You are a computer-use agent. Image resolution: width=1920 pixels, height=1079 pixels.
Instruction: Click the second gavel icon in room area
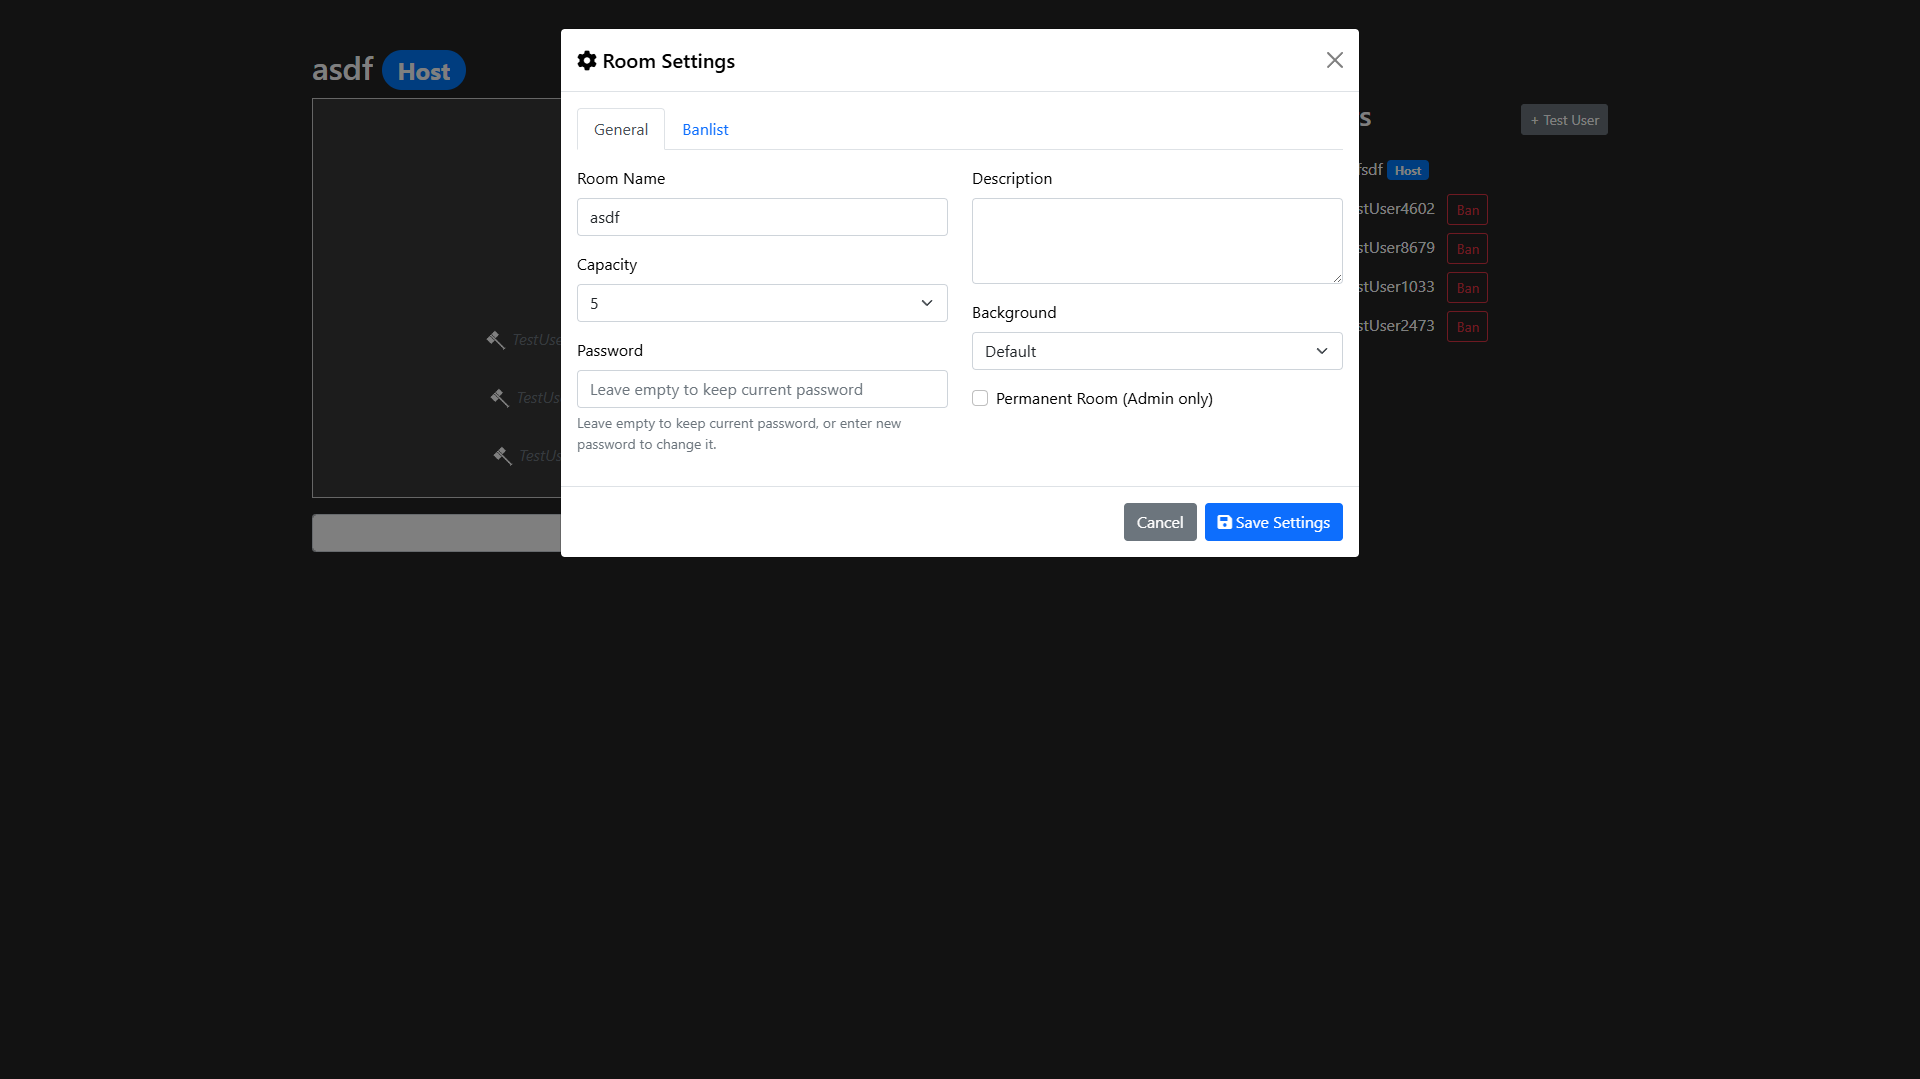[x=499, y=398]
